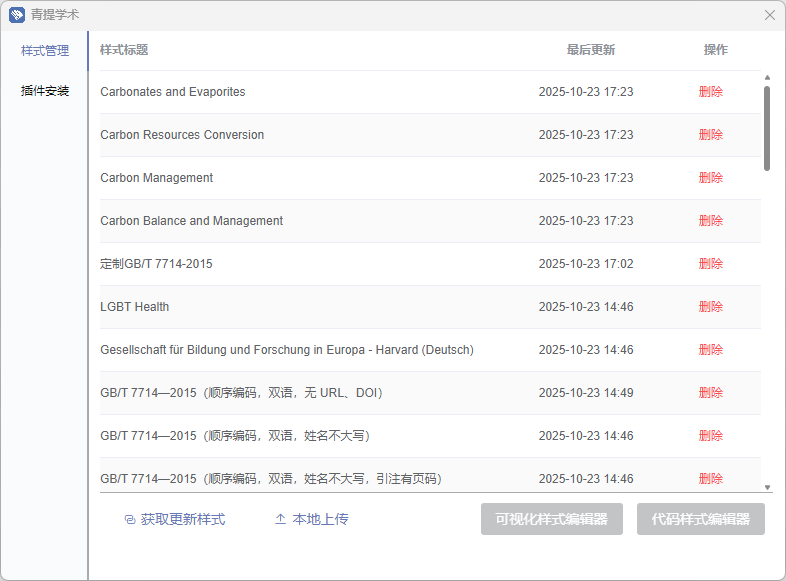The height and width of the screenshot is (581, 786).
Task: Delete the Carbon Resources Conversion style
Action: (x=710, y=135)
